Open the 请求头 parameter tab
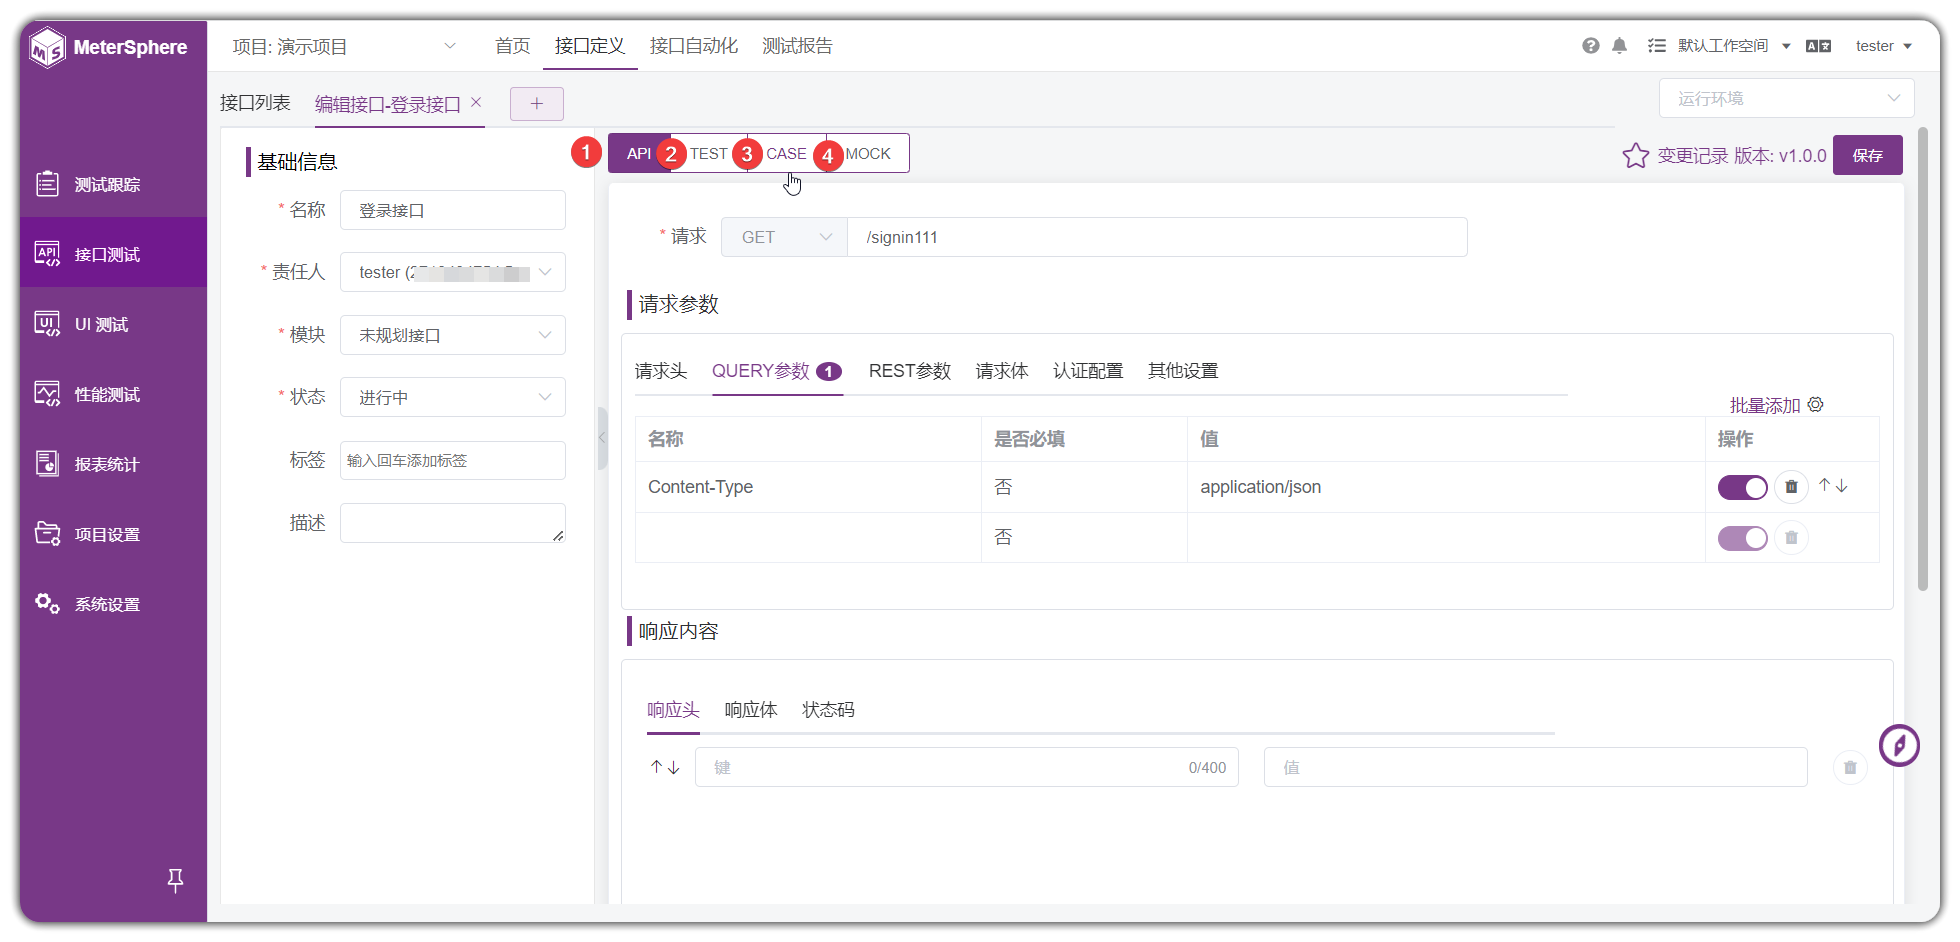Screen dimensions: 1960x942 point(661,371)
